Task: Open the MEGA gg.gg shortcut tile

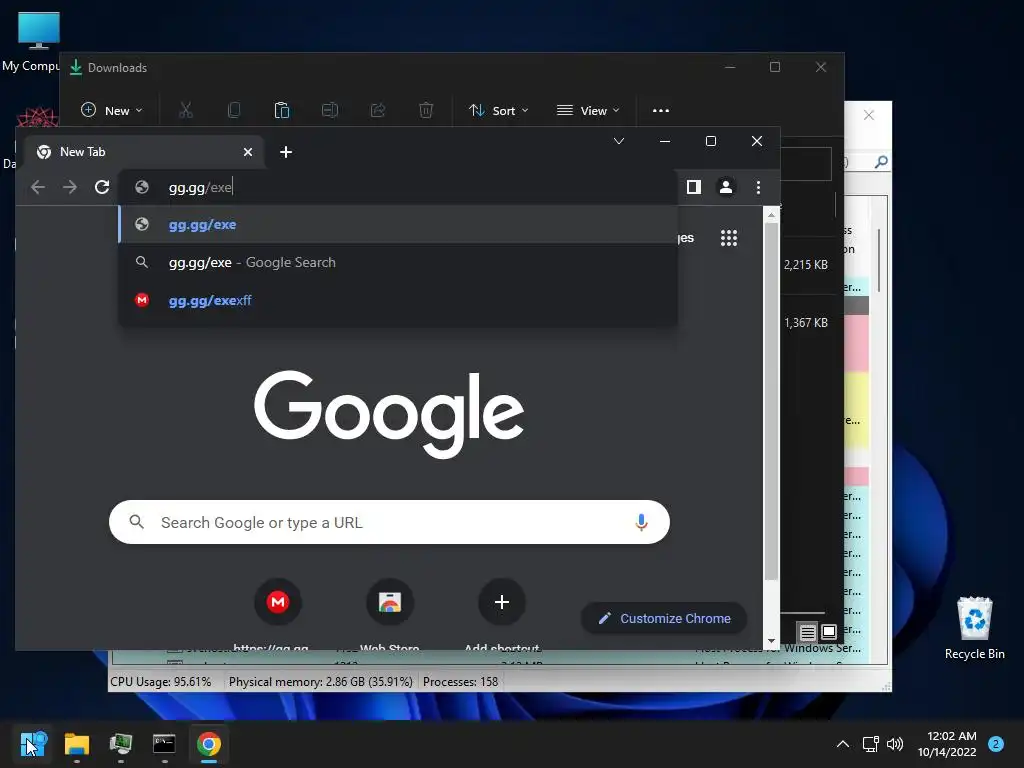Action: point(278,602)
